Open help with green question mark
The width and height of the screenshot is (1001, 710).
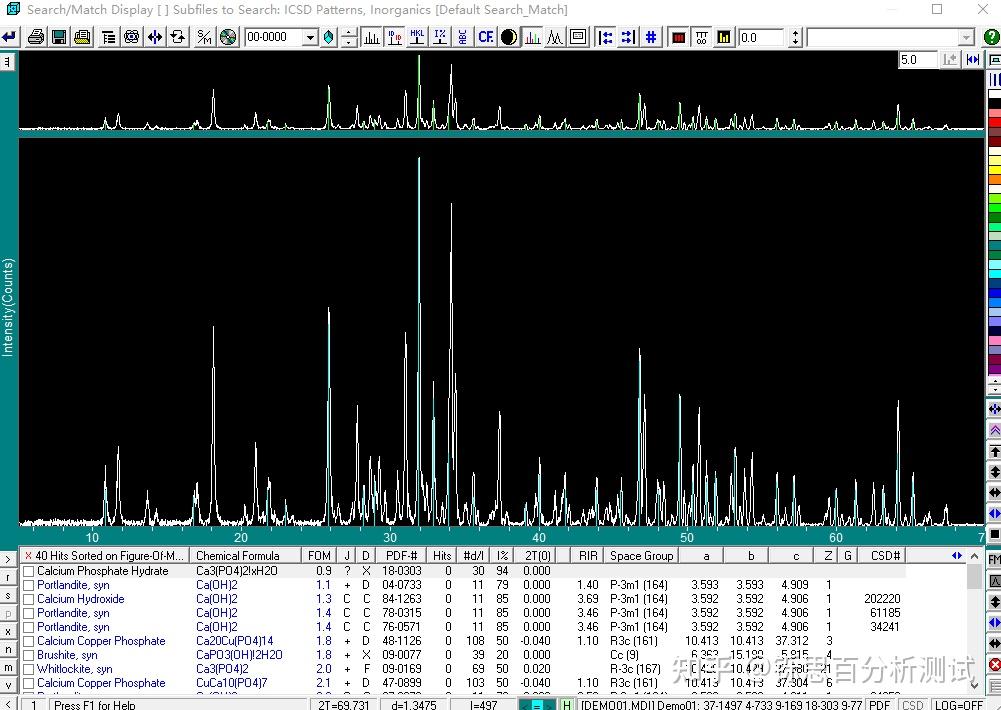(991, 37)
